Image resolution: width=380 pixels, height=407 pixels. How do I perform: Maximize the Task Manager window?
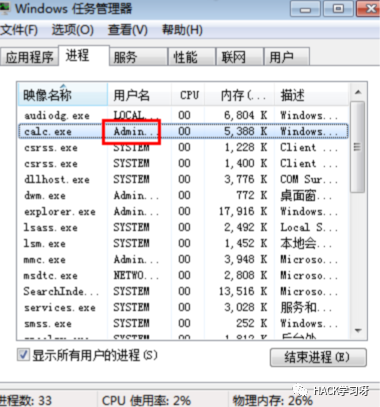coord(338,9)
